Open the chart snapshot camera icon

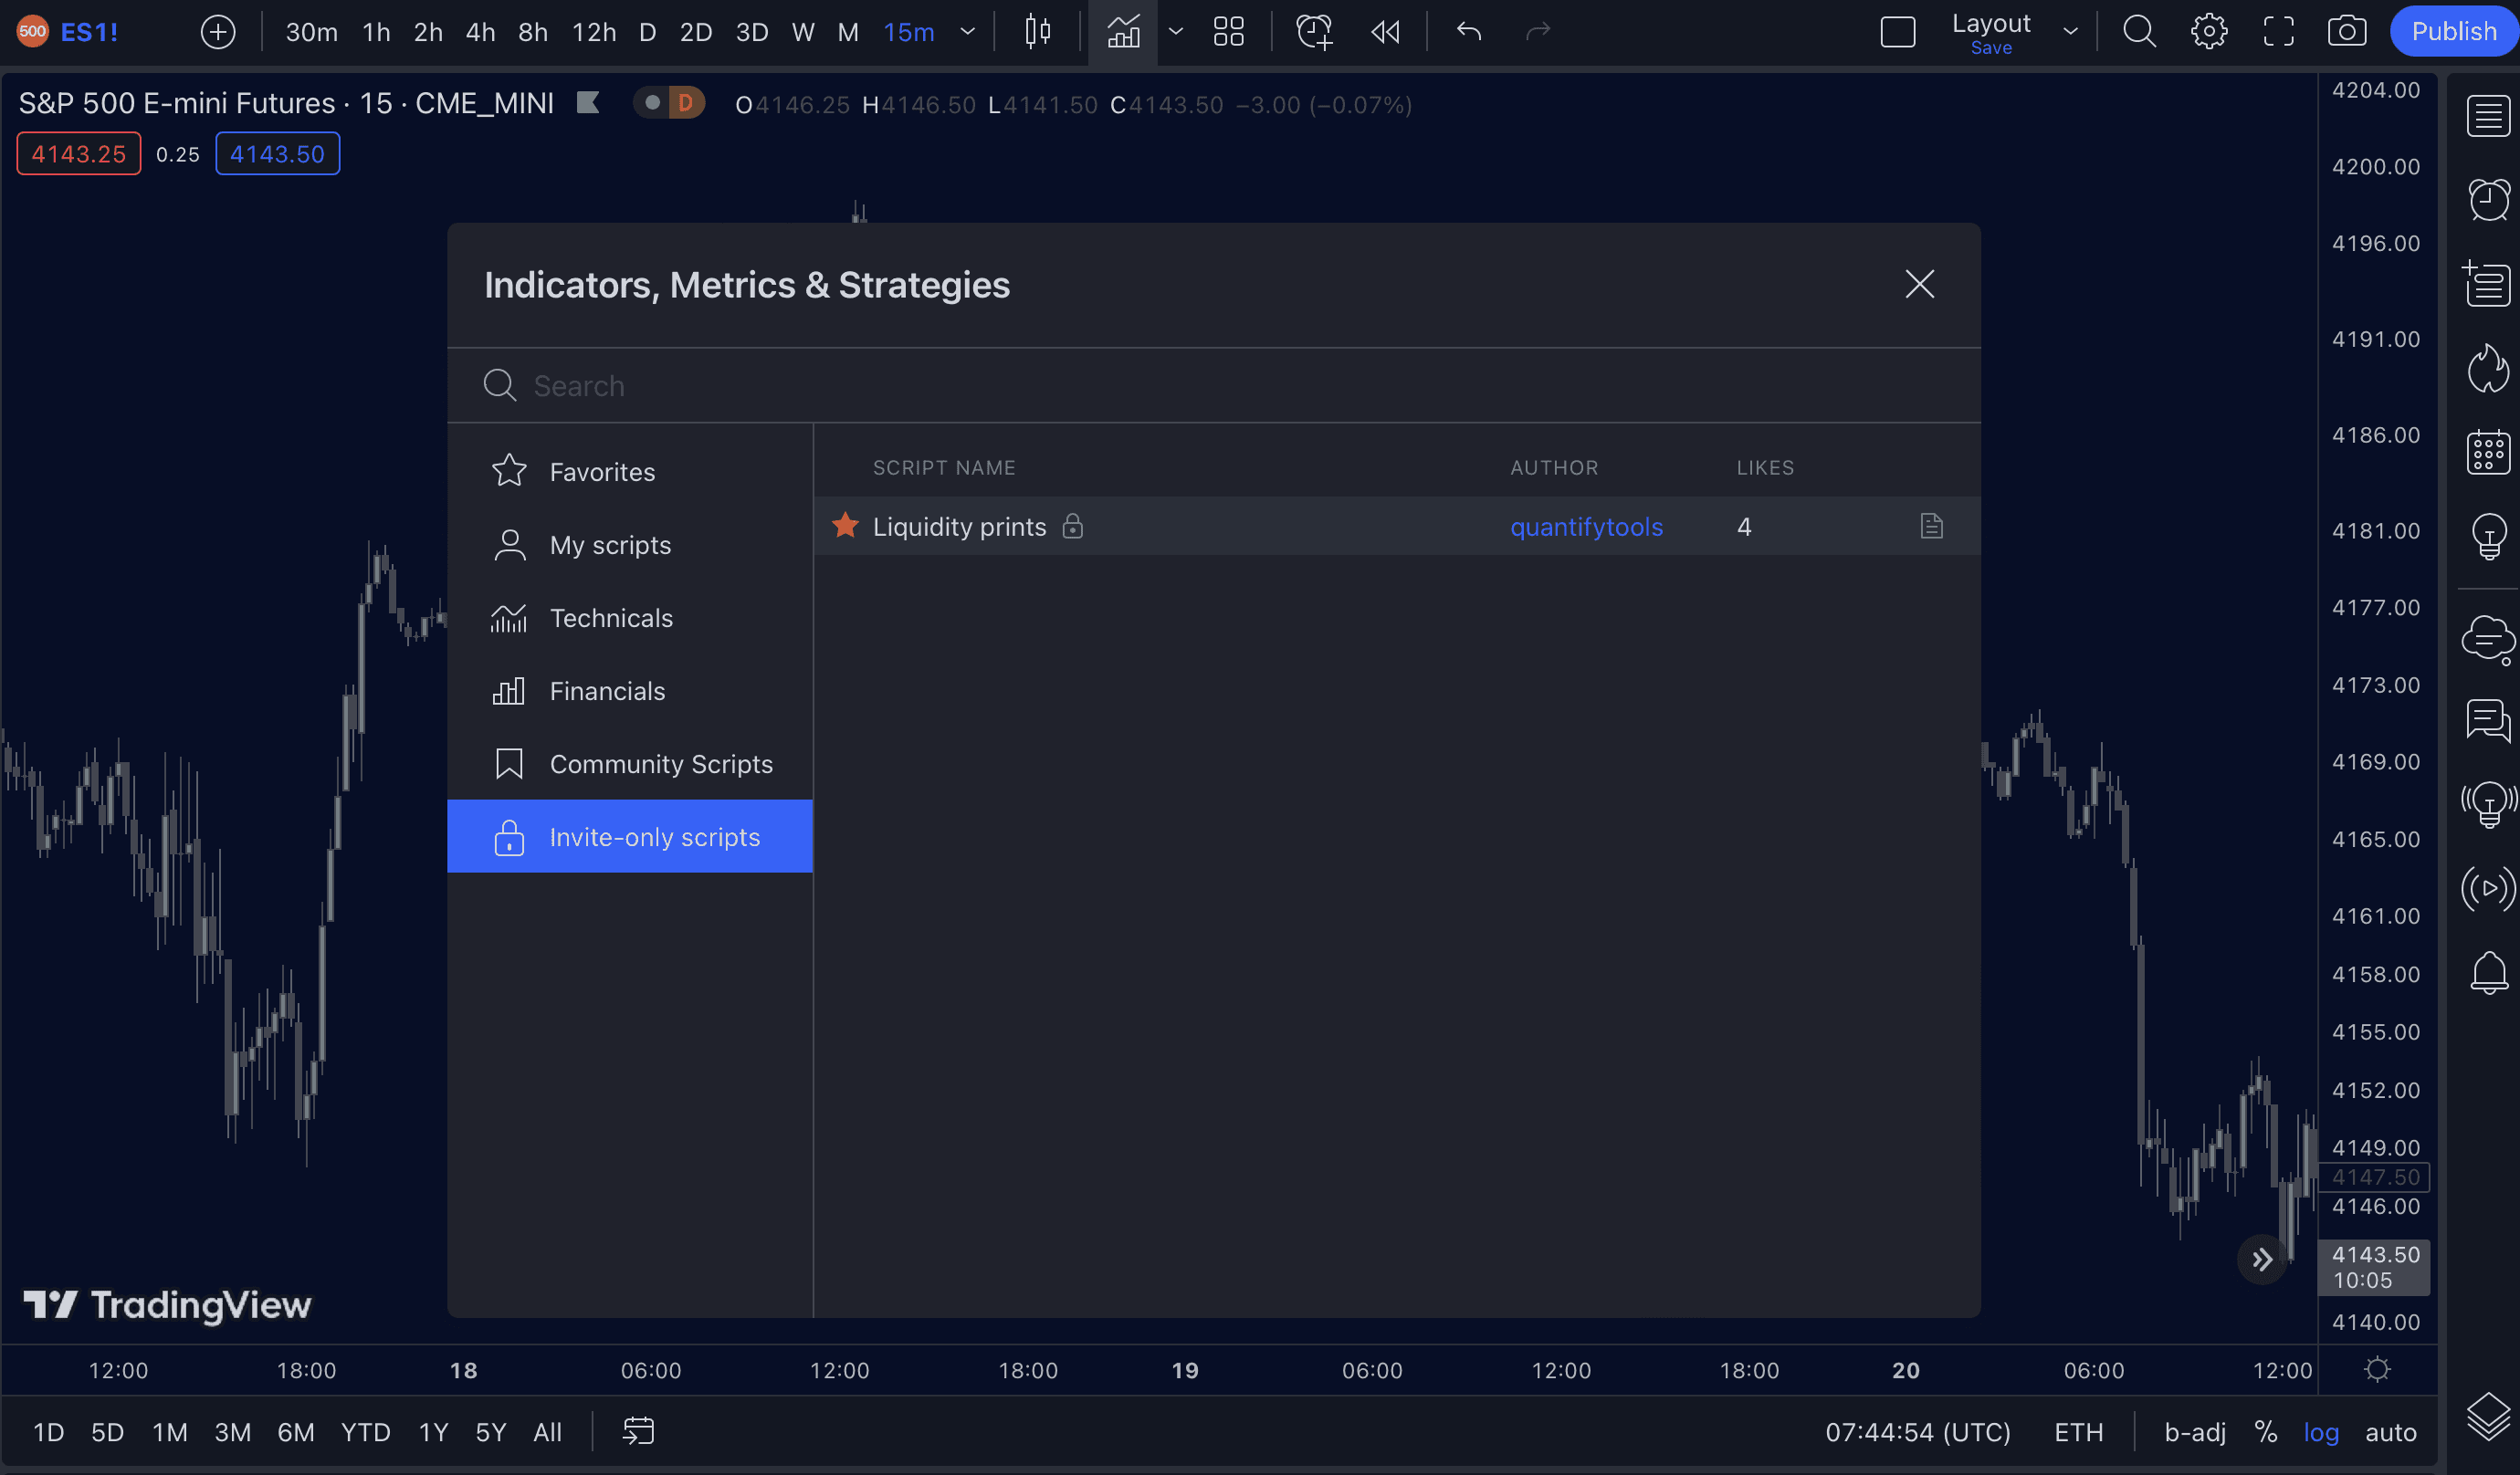(x=2346, y=32)
